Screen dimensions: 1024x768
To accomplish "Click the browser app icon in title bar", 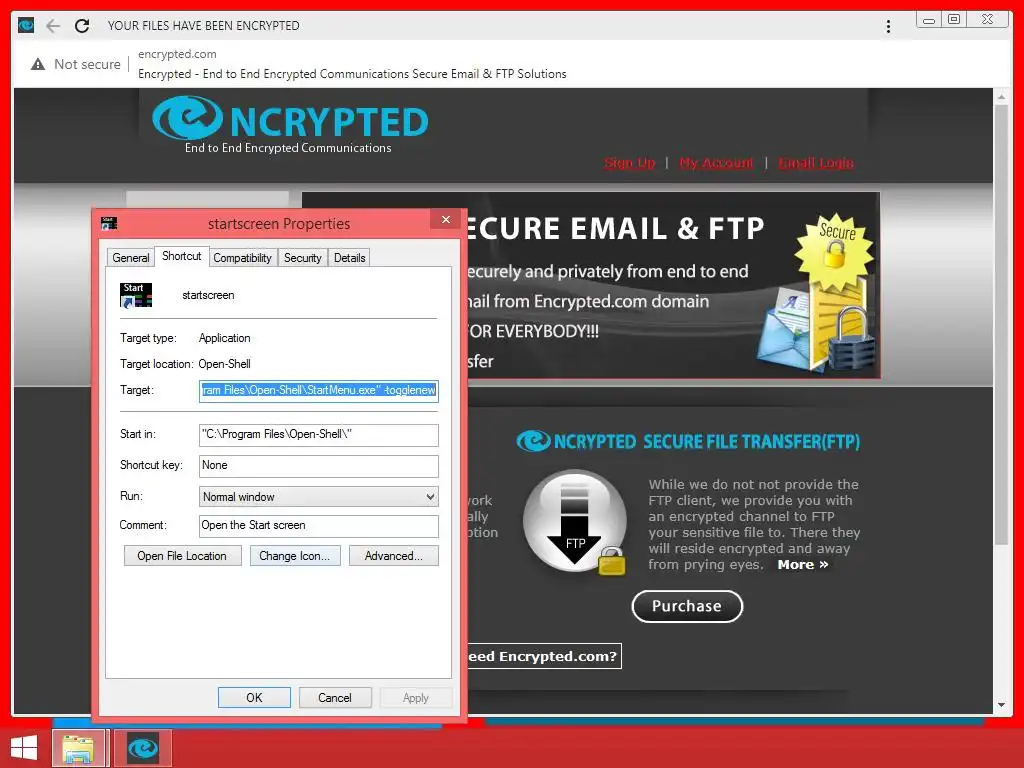I will tap(26, 25).
